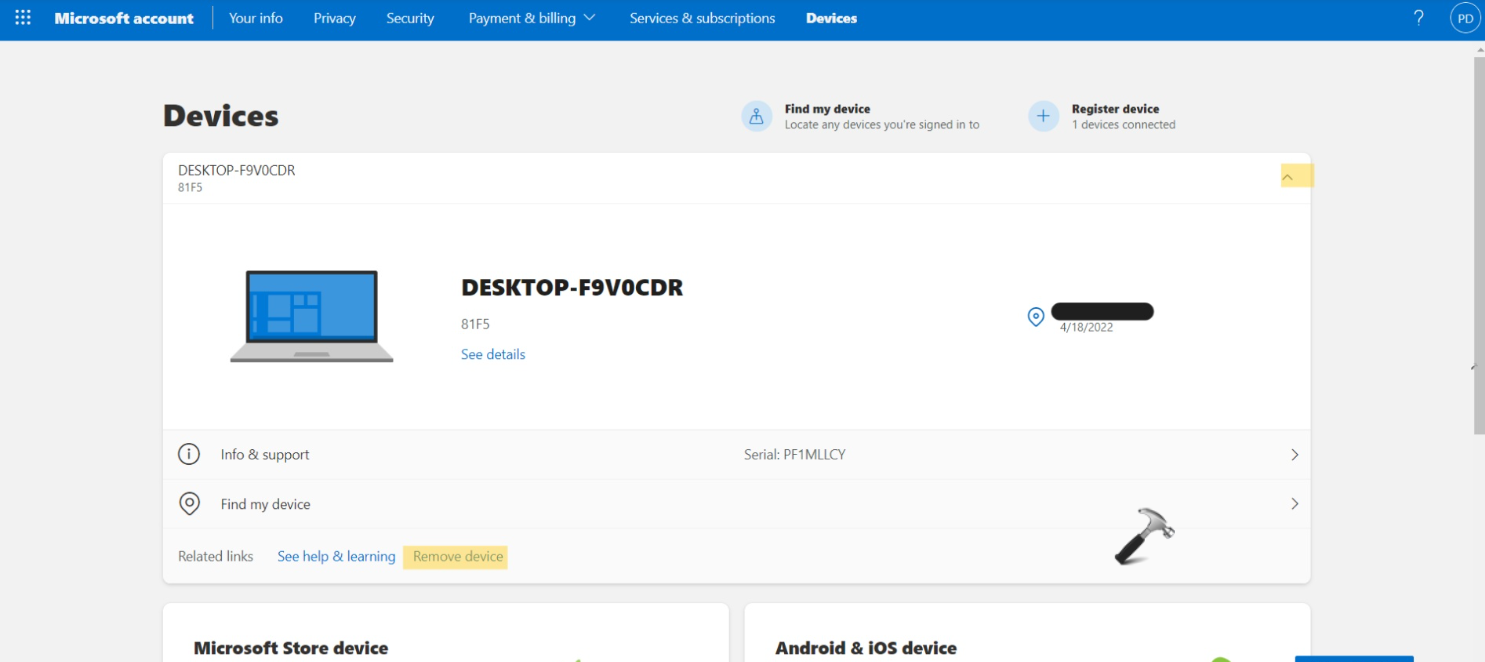The image size is (1485, 662).
Task: Click the Info & support info icon
Action: [189, 454]
